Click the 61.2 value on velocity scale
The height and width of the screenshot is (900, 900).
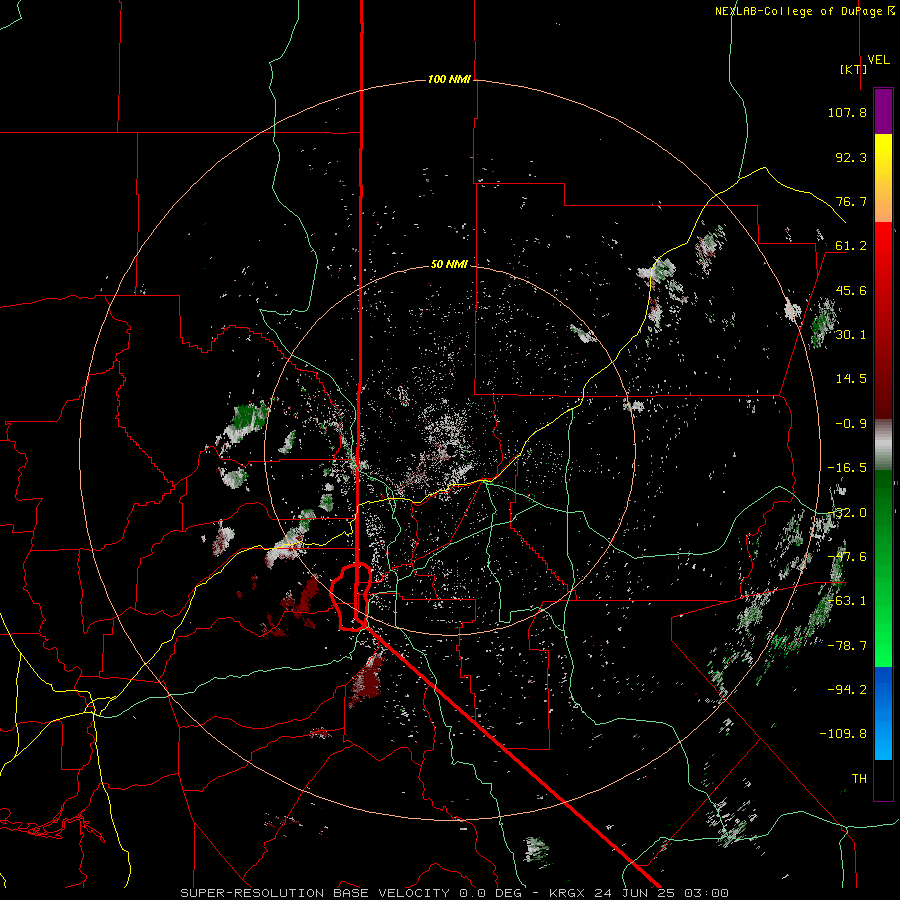[x=851, y=246]
